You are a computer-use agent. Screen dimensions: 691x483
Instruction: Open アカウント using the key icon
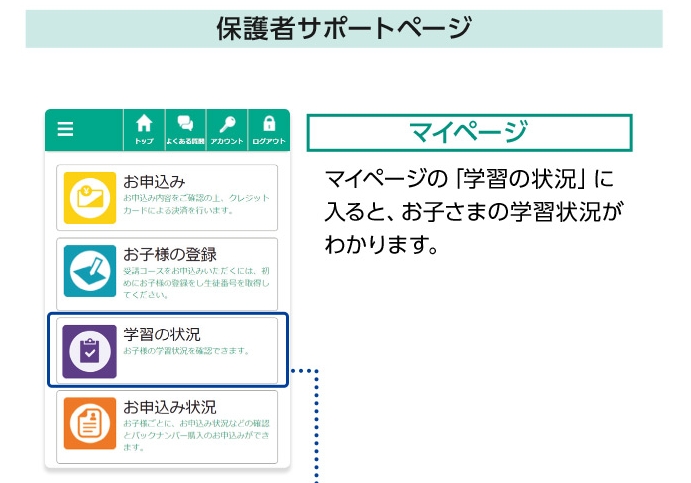[227, 129]
